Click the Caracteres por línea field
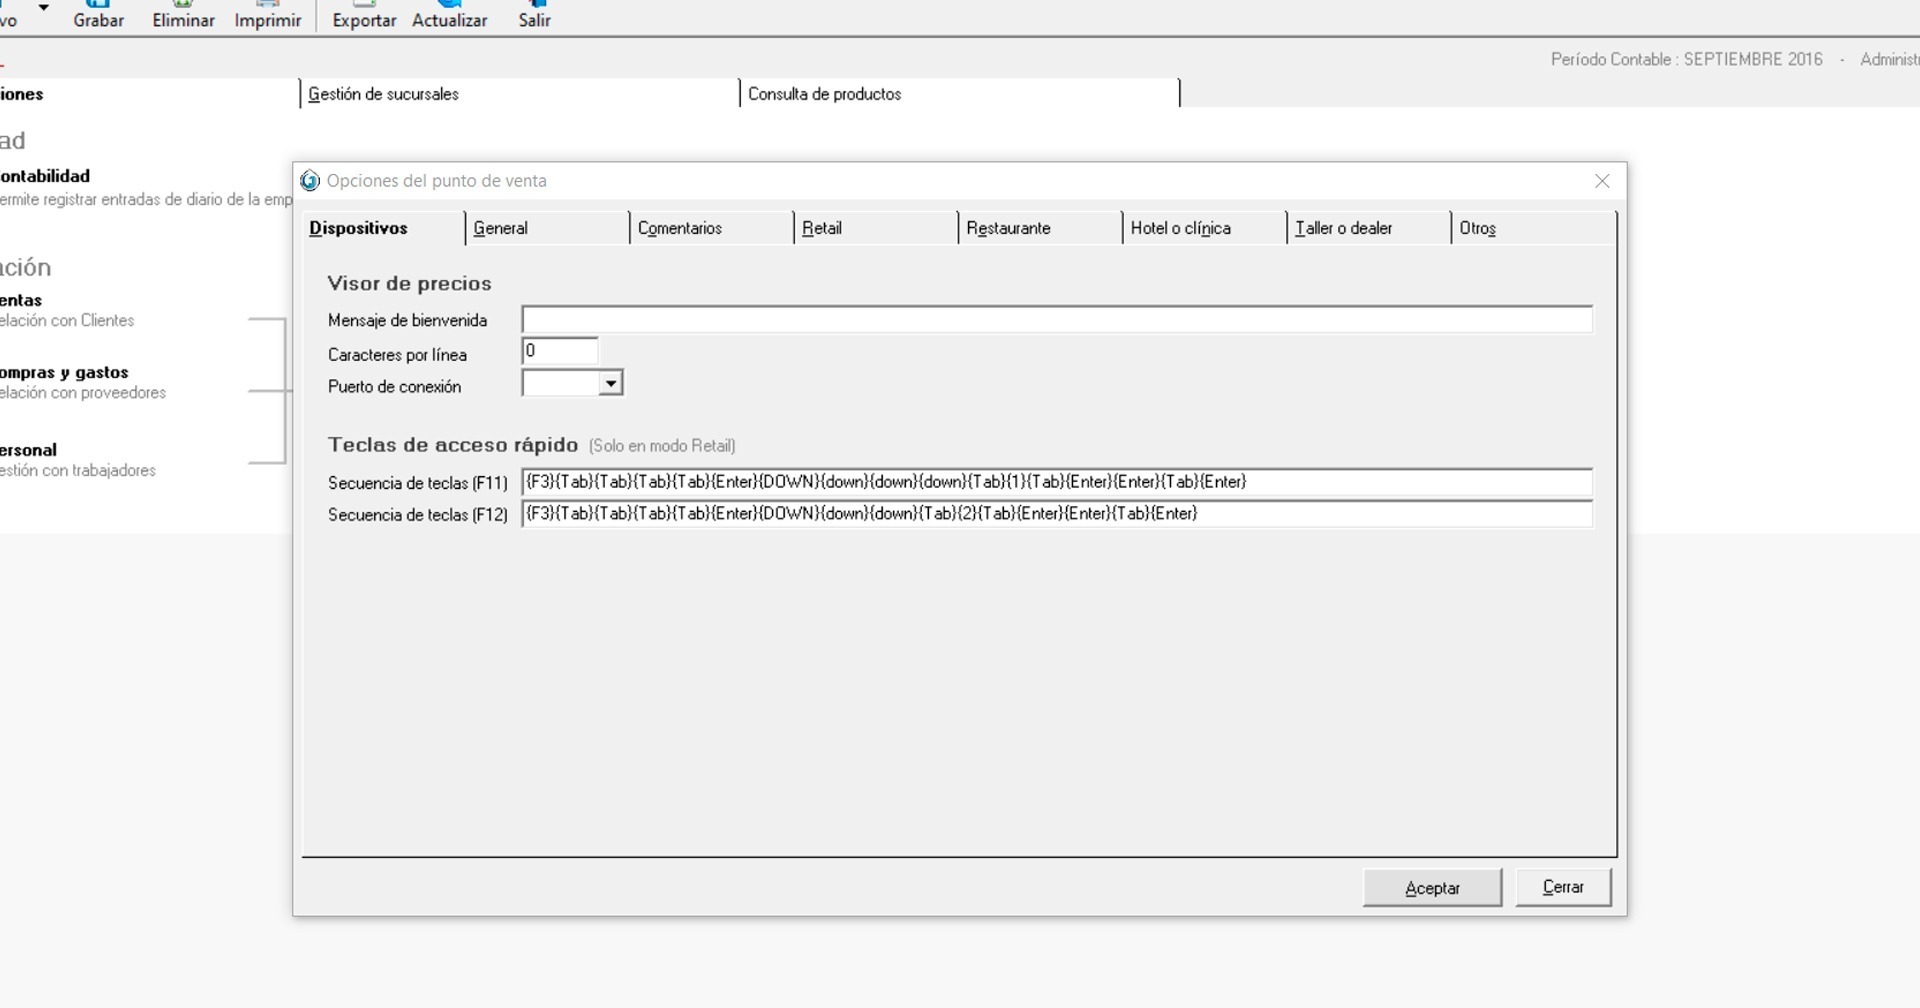 click(559, 352)
